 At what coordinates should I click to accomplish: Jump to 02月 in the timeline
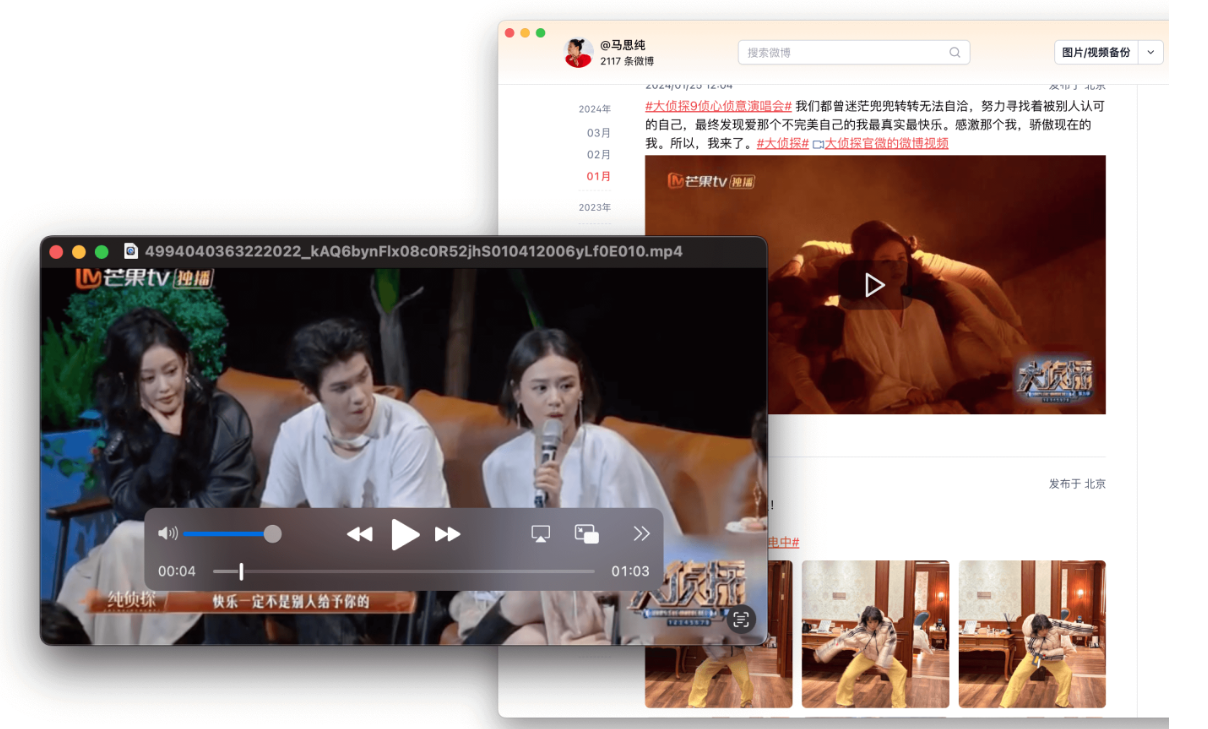599,155
